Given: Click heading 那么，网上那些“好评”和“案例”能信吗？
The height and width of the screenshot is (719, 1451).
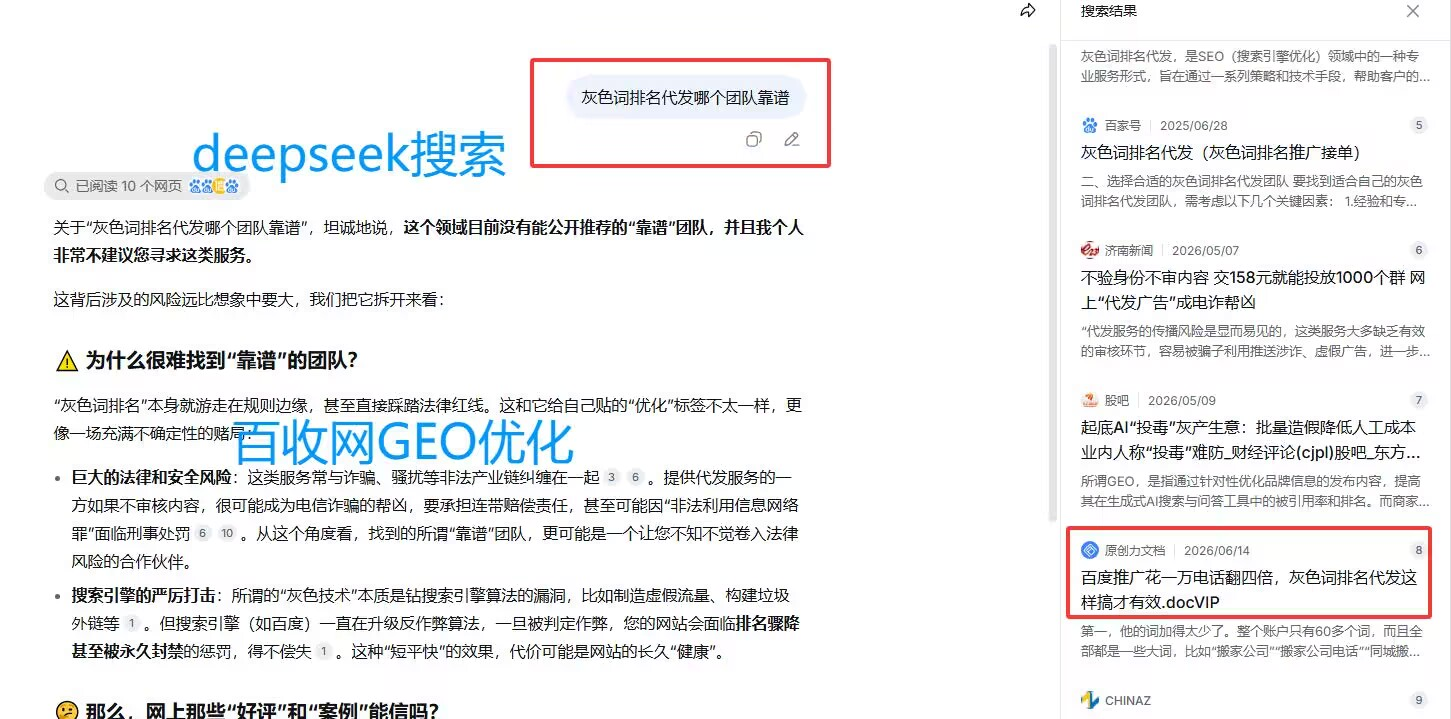Looking at the screenshot, I should (262, 711).
